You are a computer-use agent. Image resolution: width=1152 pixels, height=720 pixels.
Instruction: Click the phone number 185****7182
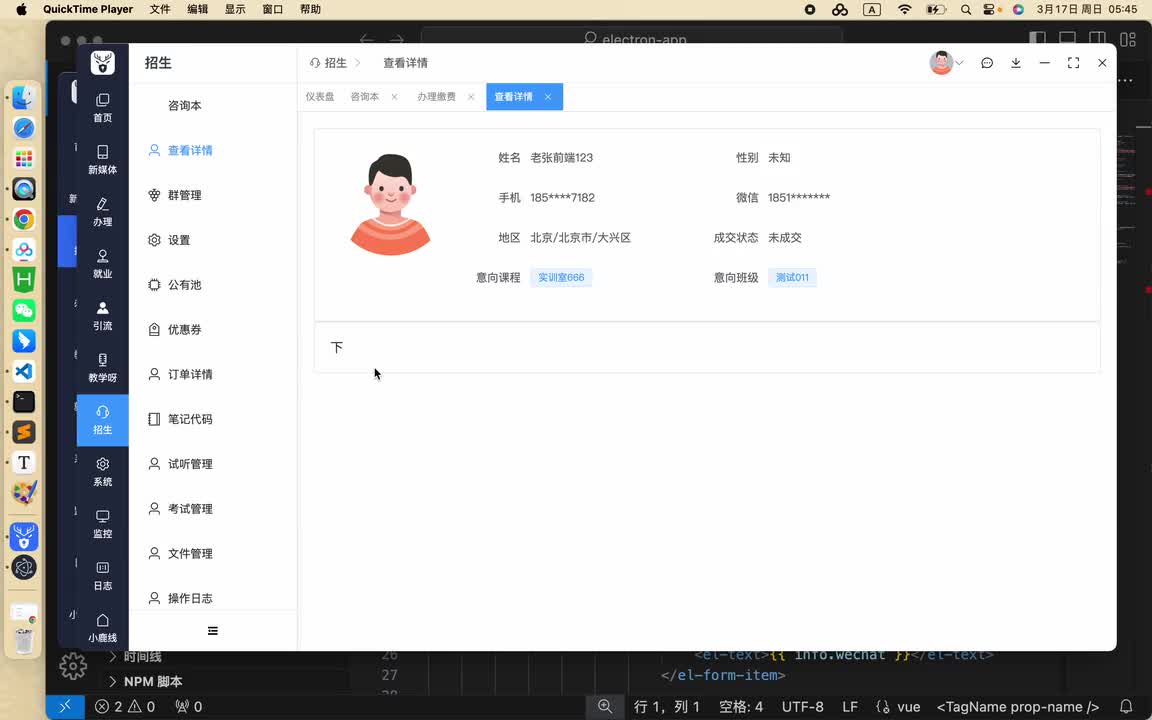click(x=563, y=198)
